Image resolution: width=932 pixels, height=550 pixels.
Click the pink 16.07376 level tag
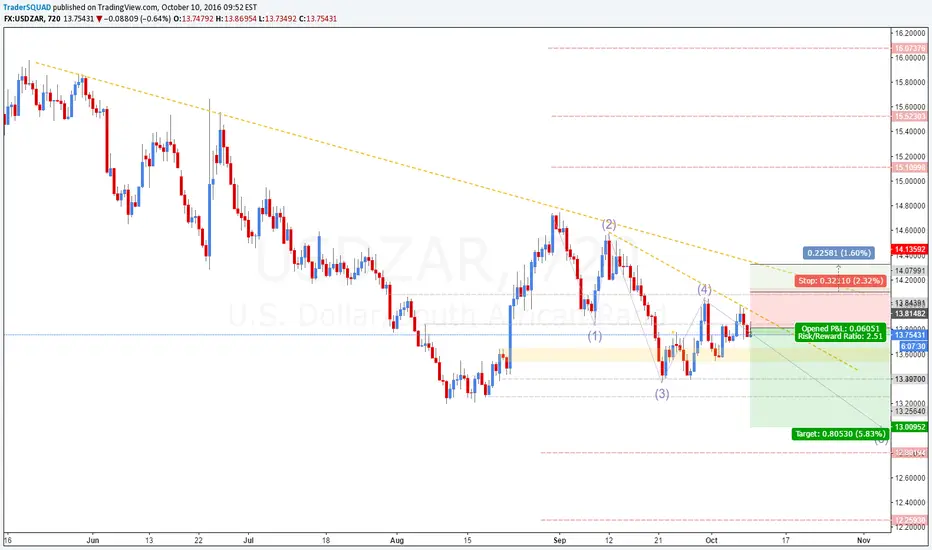pyautogui.click(x=909, y=48)
